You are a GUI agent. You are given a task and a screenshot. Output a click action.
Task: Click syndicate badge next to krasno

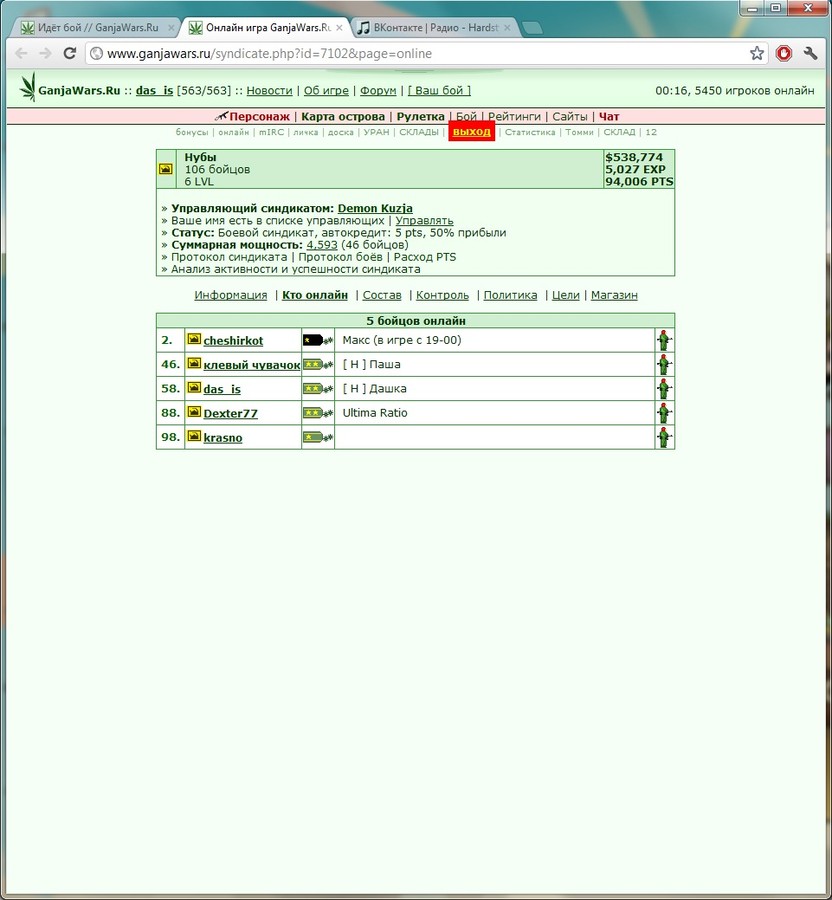coord(194,436)
